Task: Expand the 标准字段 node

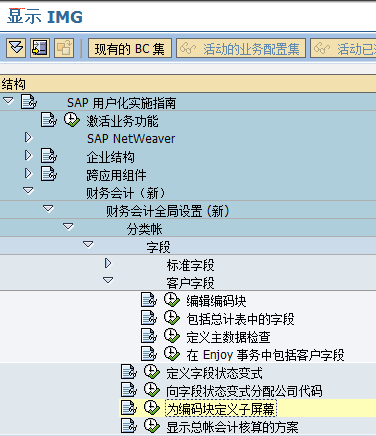Action: pyautogui.click(x=108, y=263)
